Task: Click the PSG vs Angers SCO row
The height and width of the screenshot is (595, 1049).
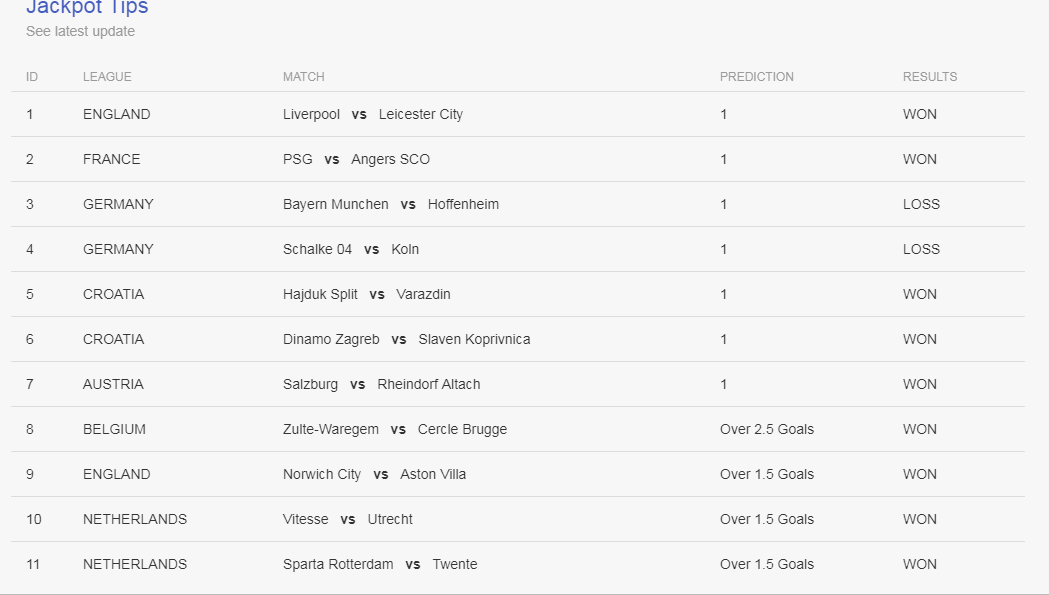Action: [518, 159]
